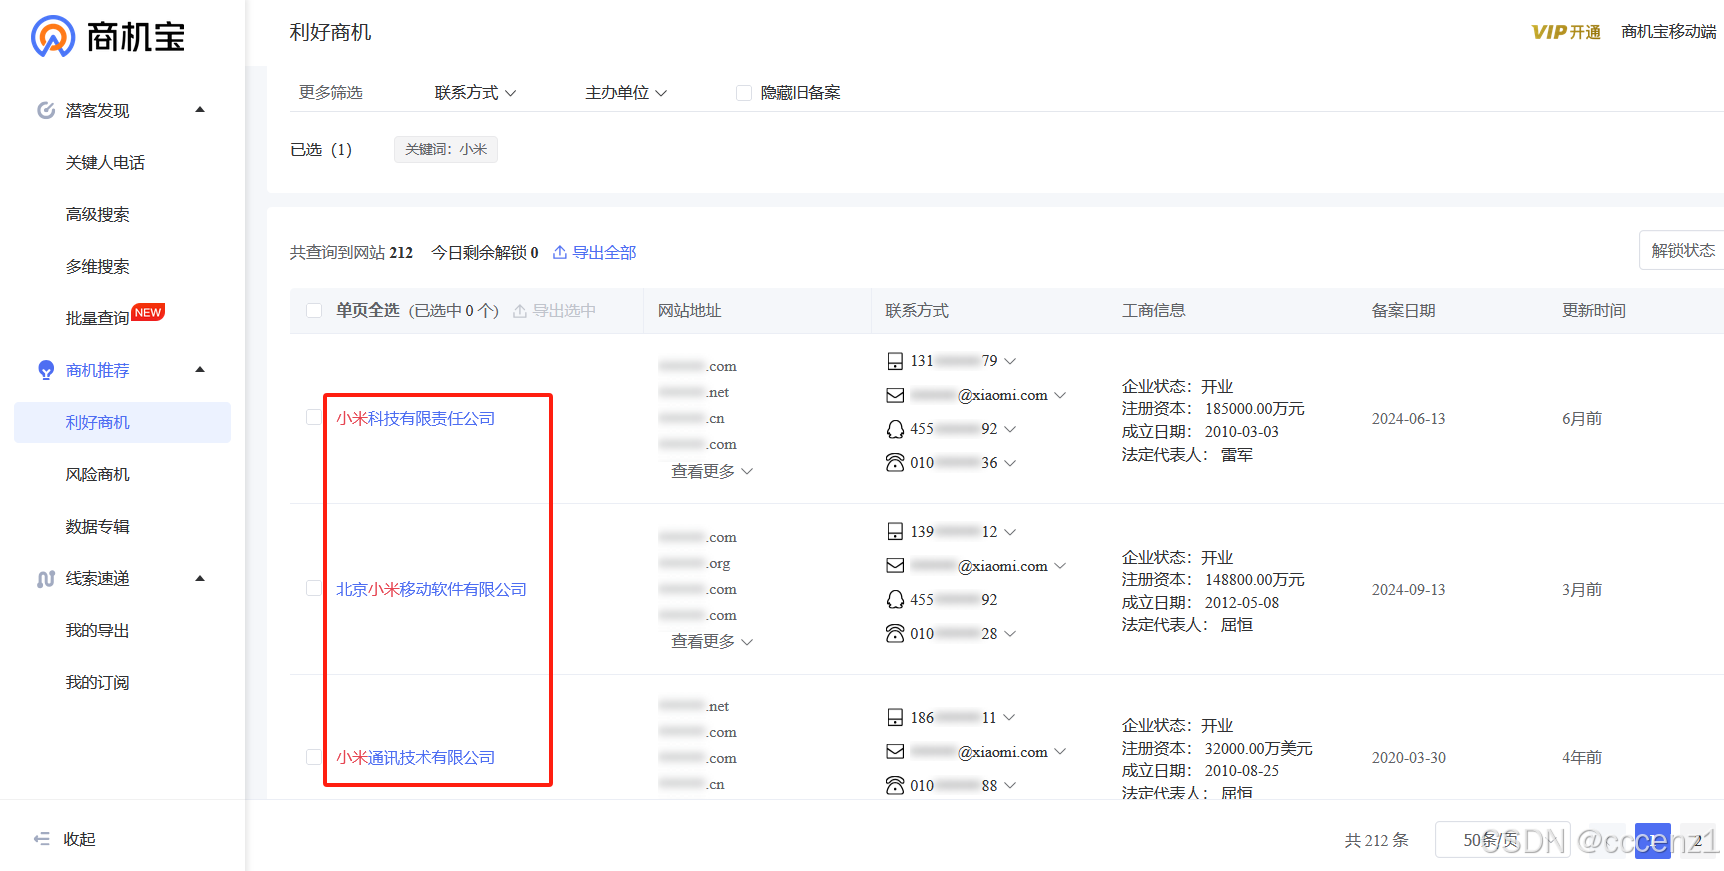1724x871 pixels.
Task: Expand the 186…11 phone dropdown chevron
Action: coord(1010,718)
